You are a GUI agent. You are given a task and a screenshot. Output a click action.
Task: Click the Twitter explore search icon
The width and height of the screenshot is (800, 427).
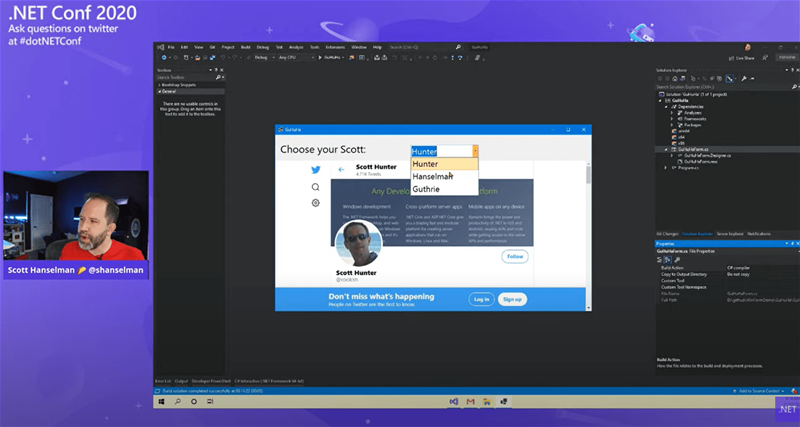click(x=316, y=187)
